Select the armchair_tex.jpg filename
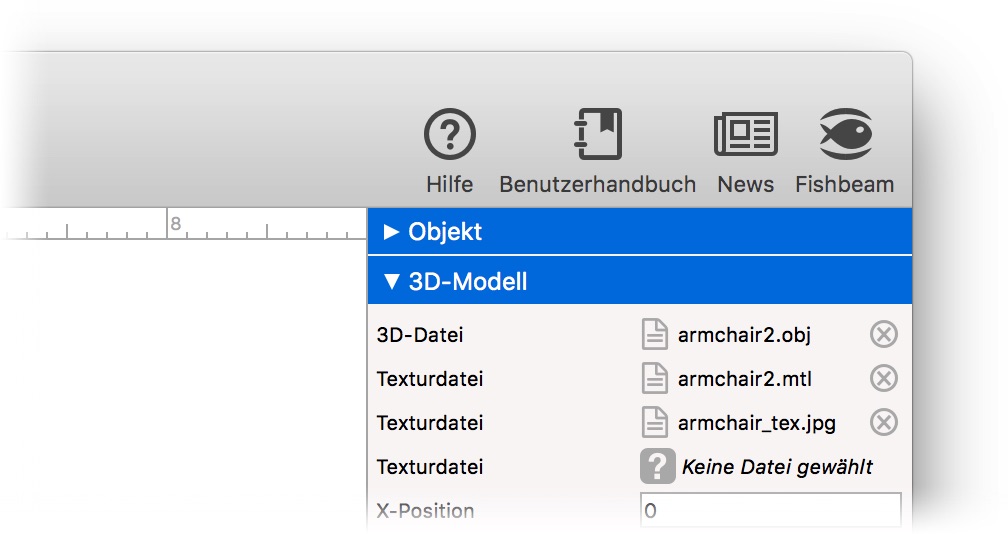 point(756,423)
